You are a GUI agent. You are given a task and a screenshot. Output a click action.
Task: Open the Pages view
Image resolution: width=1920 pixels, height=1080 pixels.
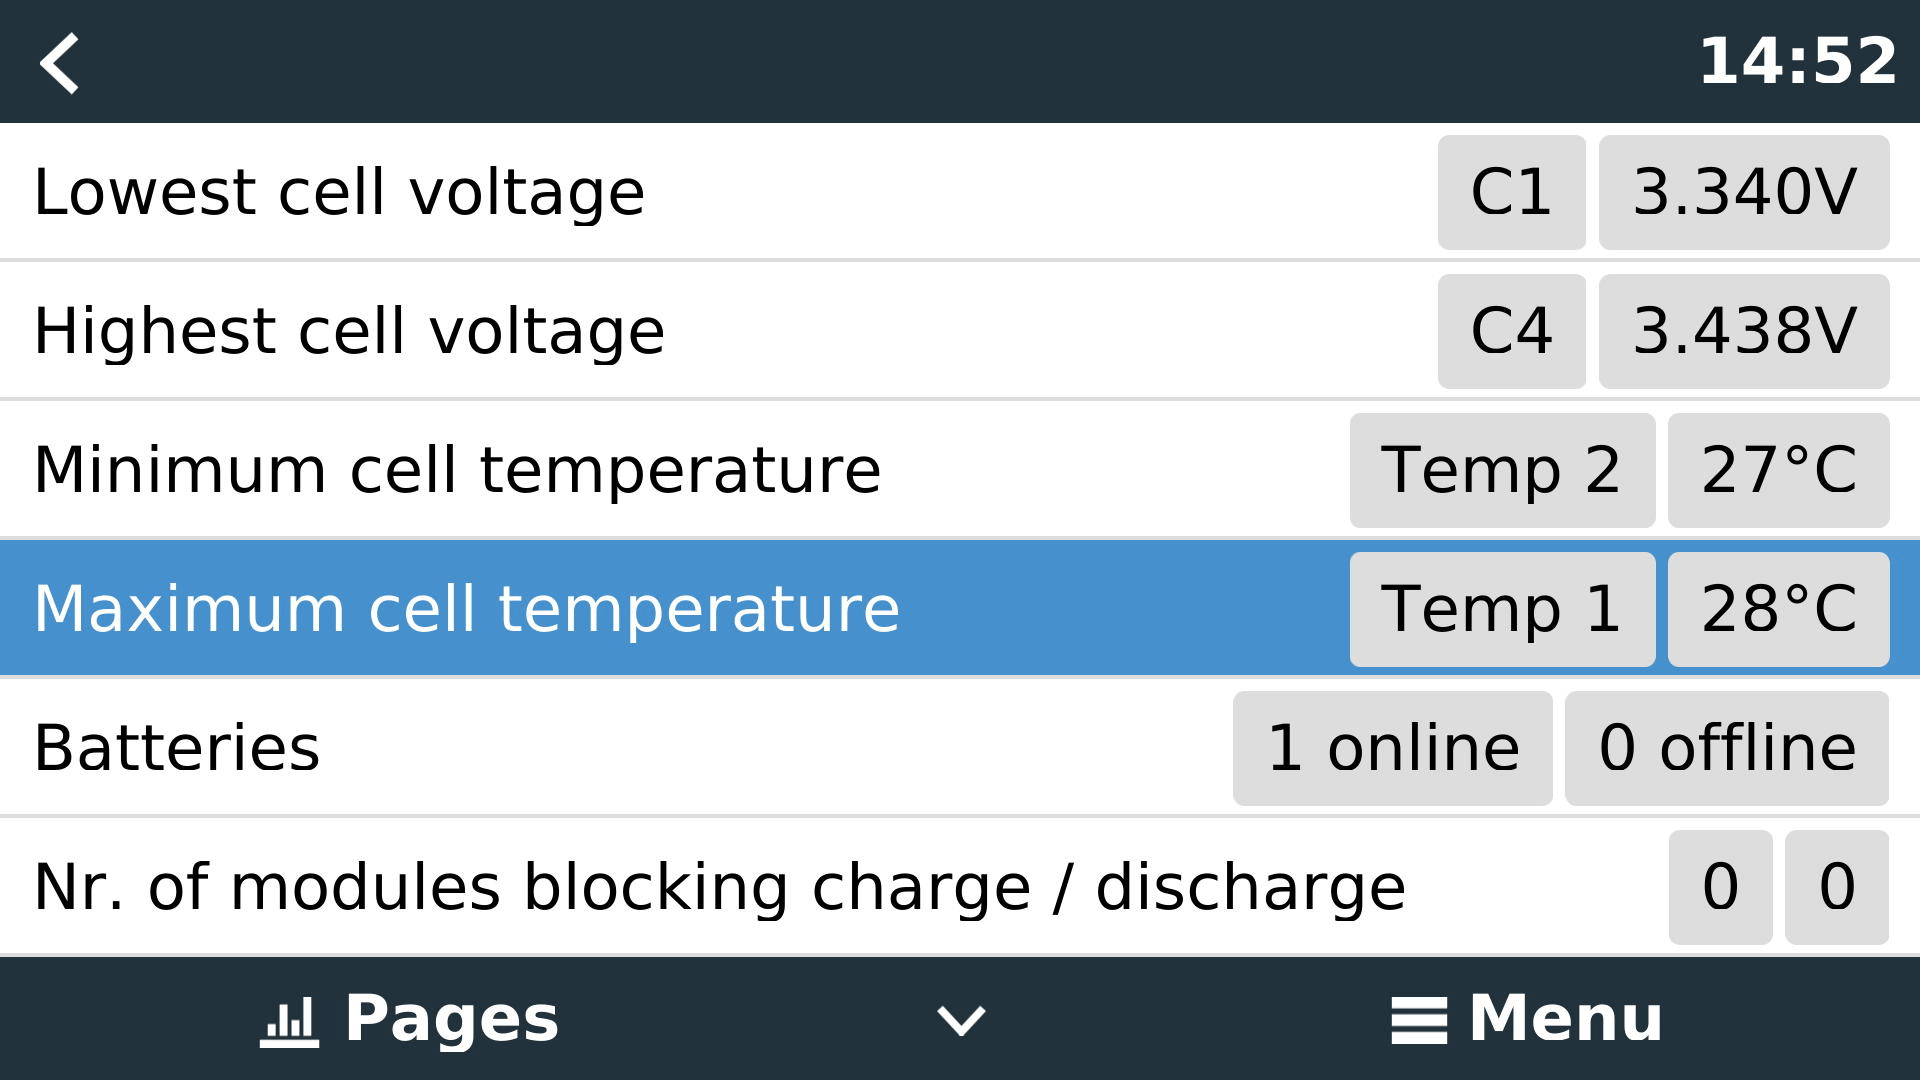pos(451,1020)
